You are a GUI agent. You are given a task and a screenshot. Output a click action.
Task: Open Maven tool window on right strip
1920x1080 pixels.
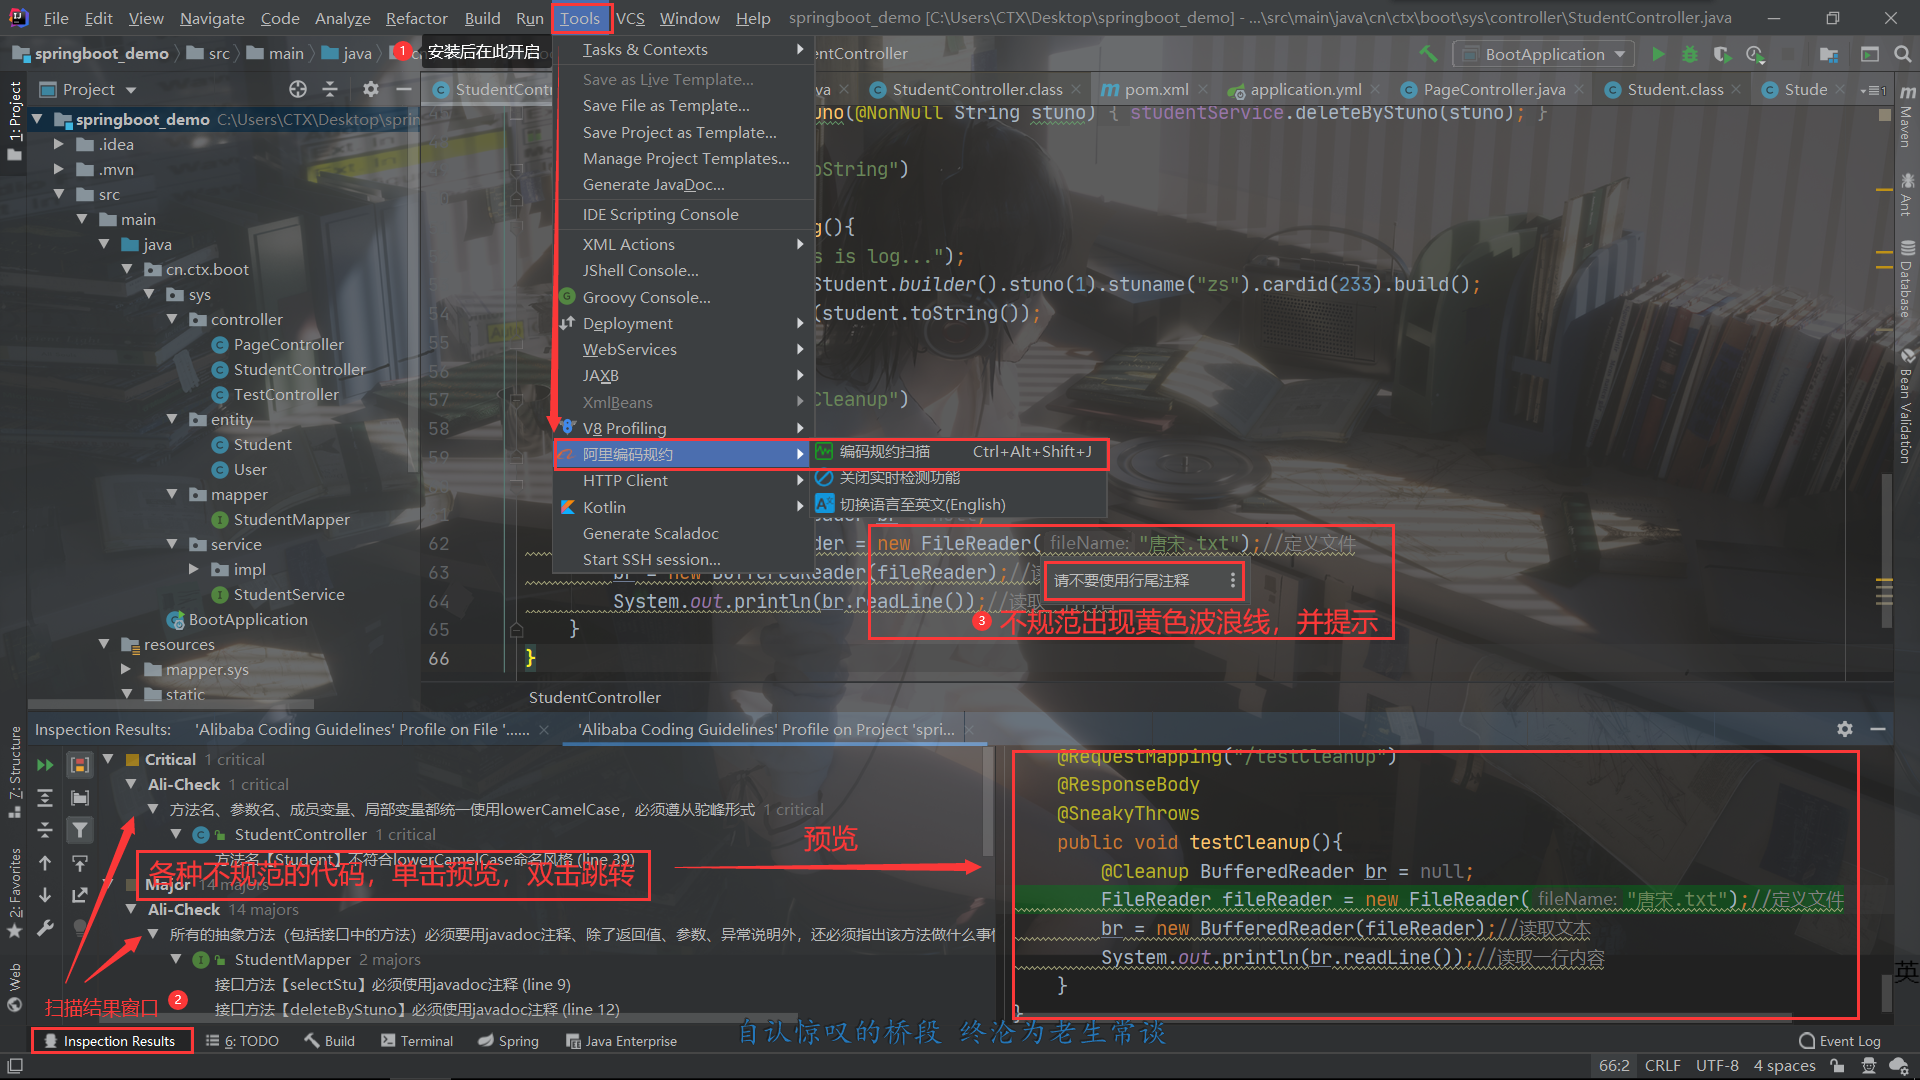[1907, 118]
